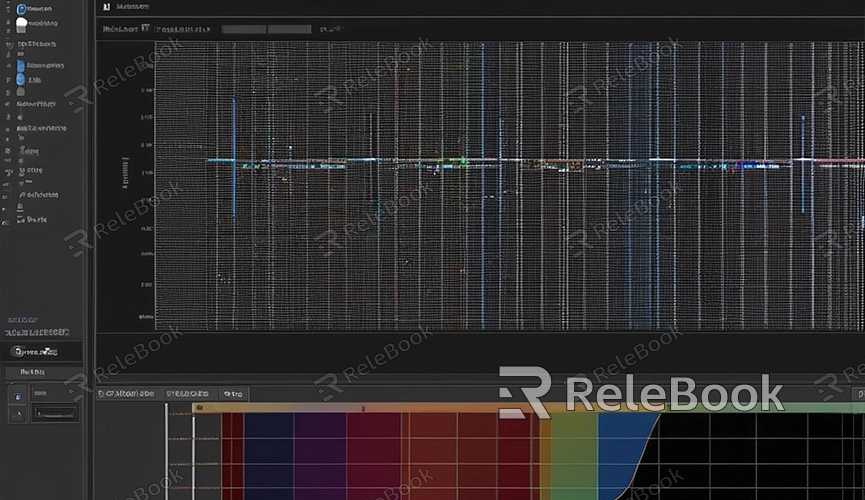
Task: Click the circular icon in the dark sidebar row
Action: click(18, 352)
